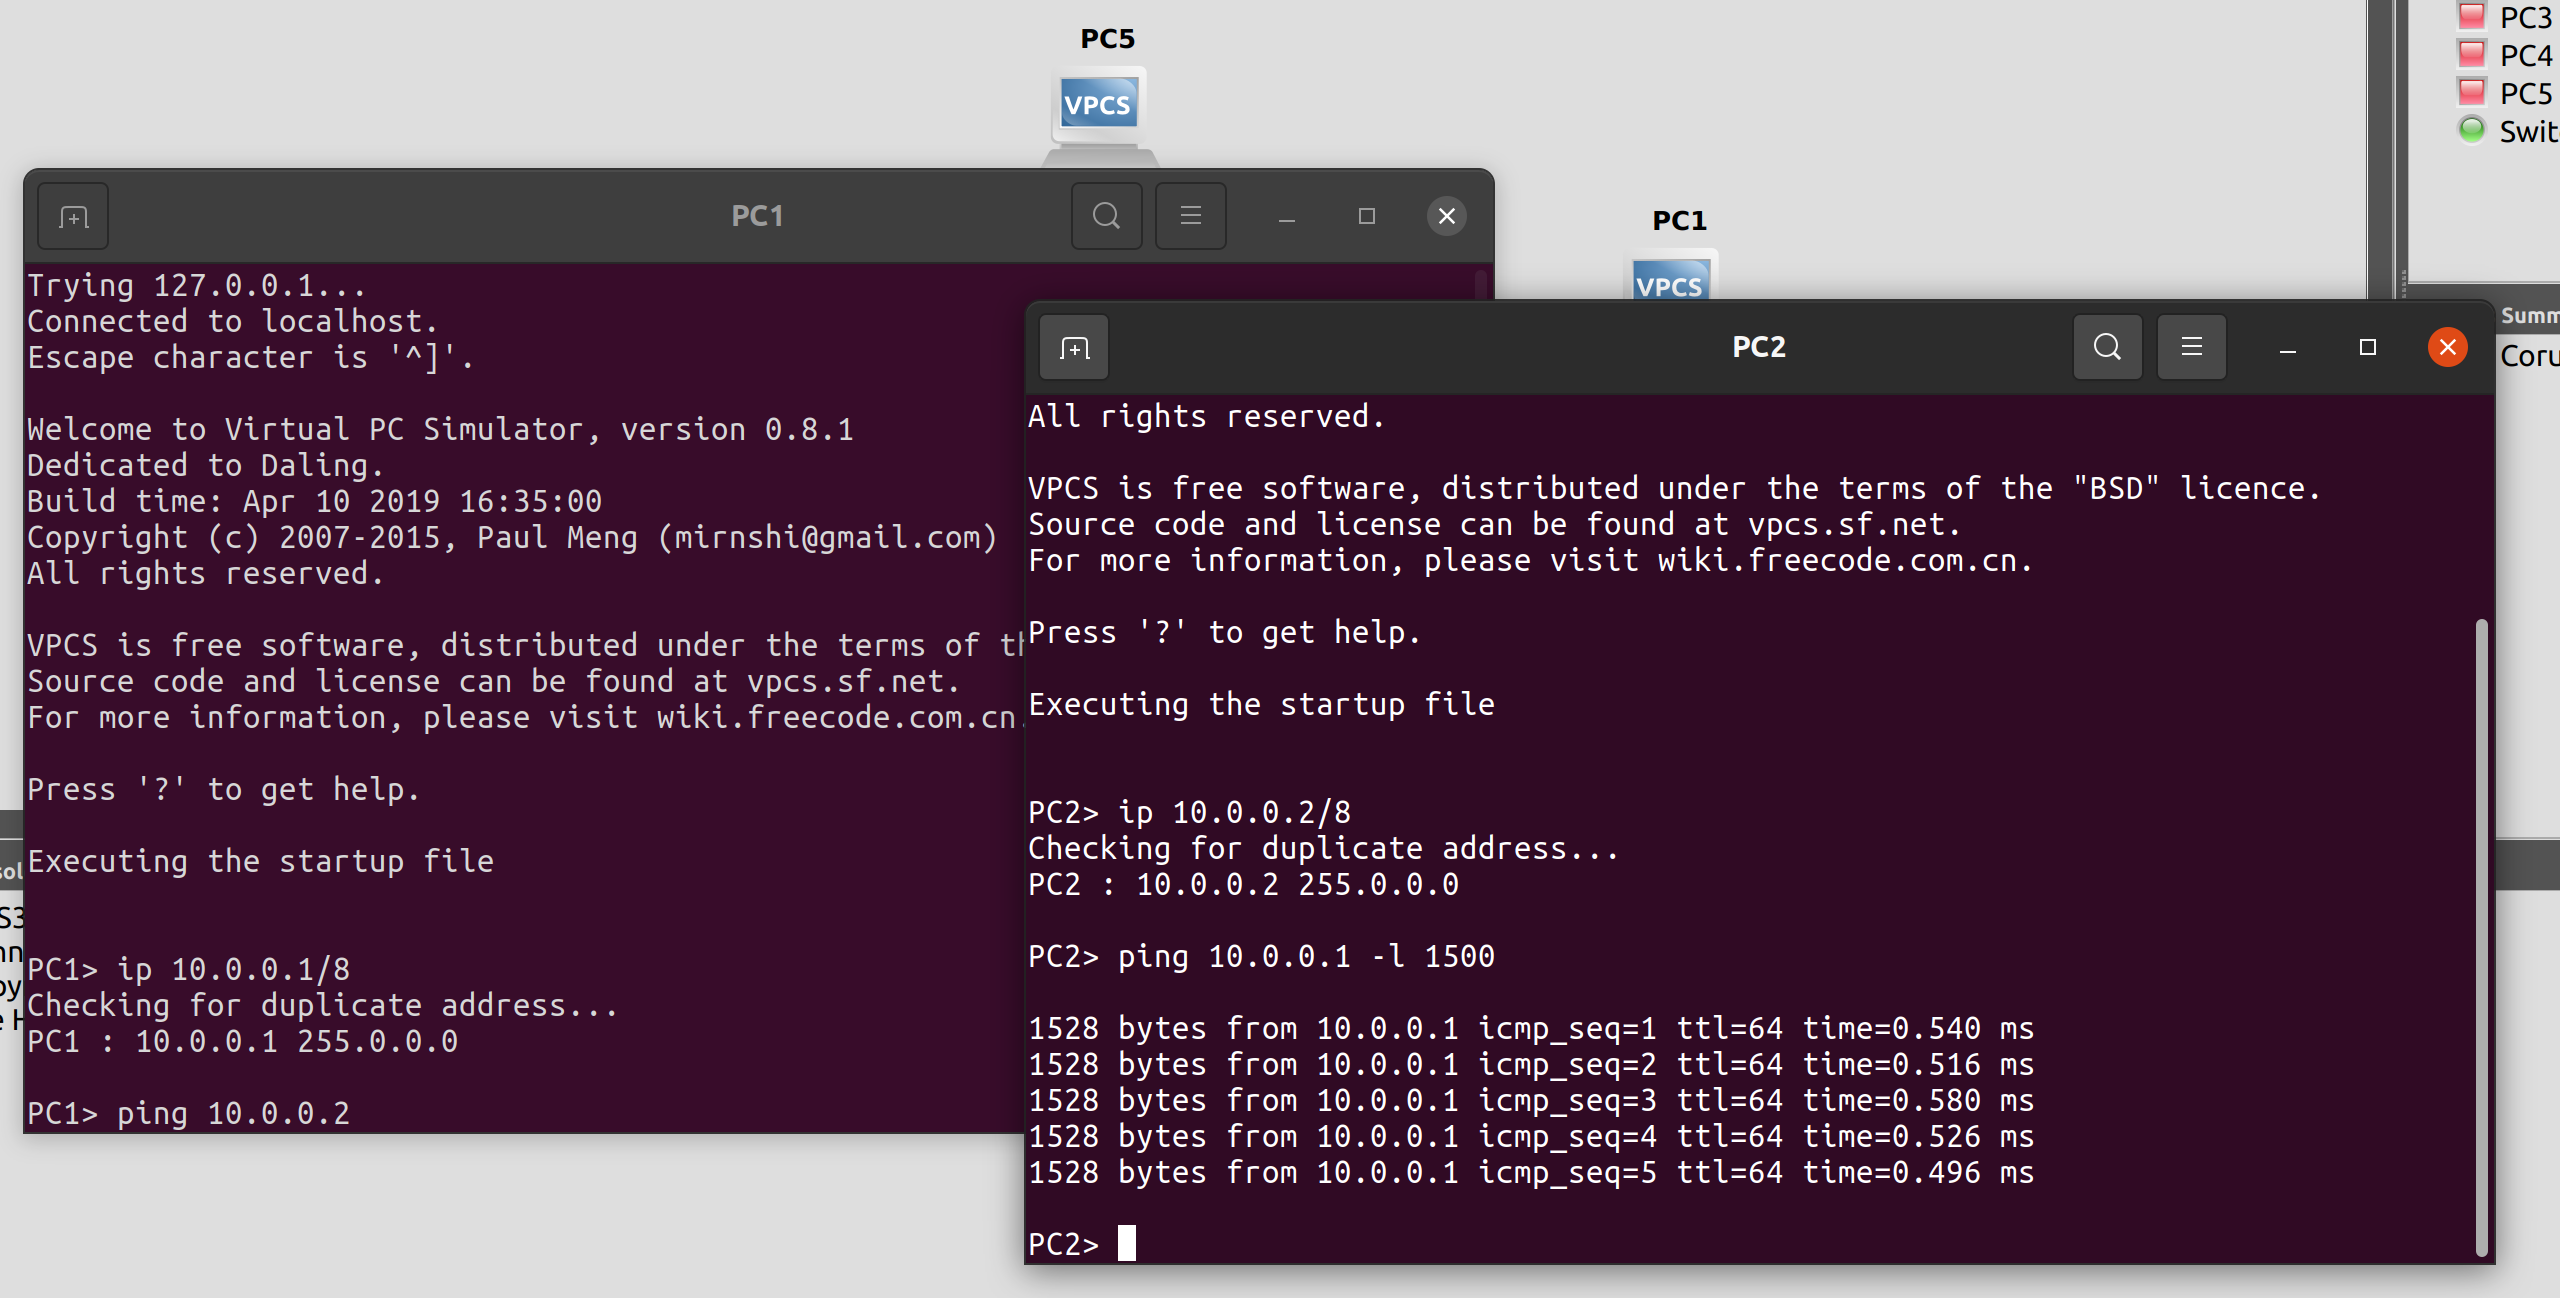Viewport: 2560px width, 1298px height.
Task: Click the PC1 VPCS device icon on the canvas
Action: [x=1669, y=284]
